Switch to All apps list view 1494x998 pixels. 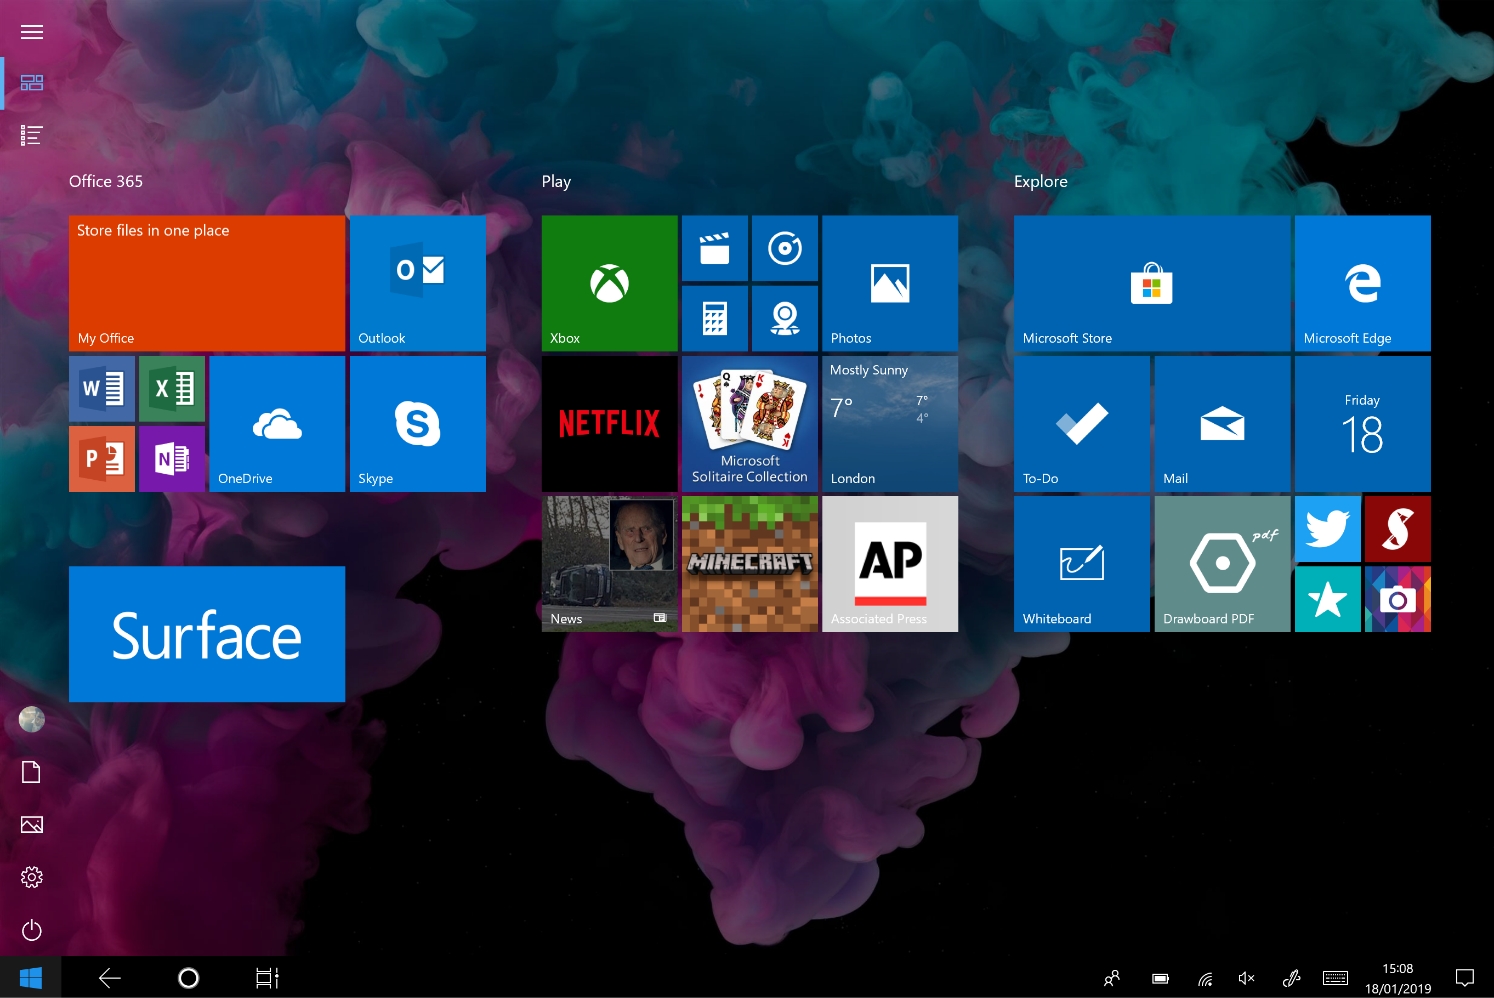coord(32,135)
